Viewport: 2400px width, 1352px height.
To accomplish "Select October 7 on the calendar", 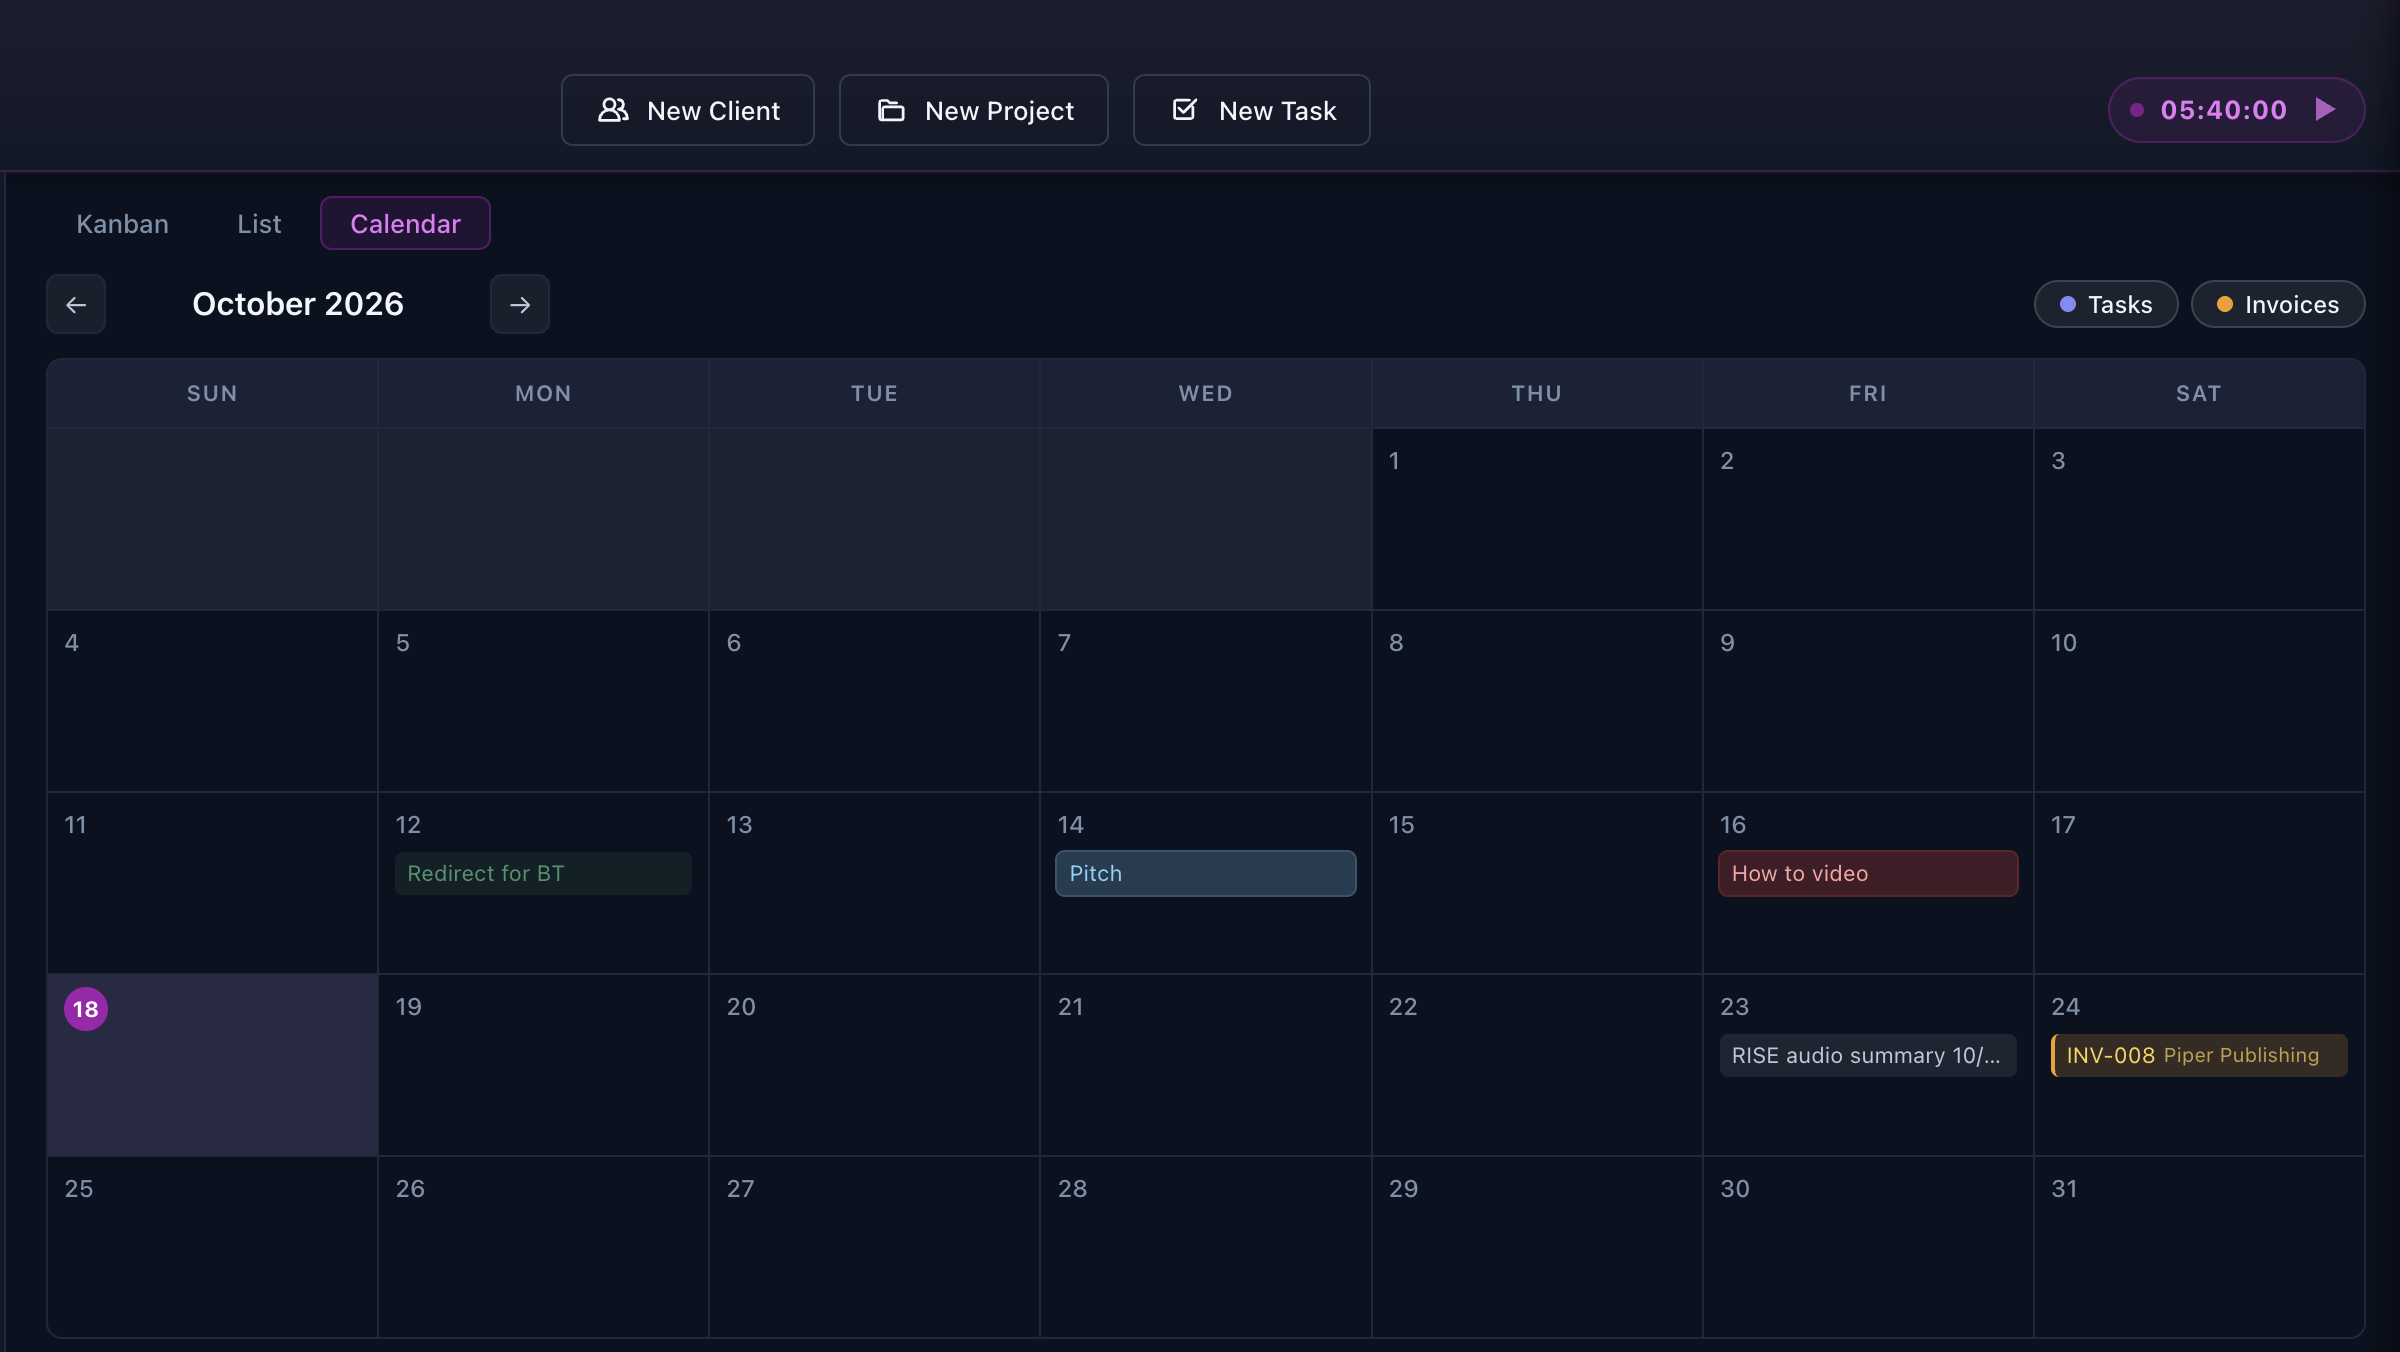I will (x=1206, y=701).
